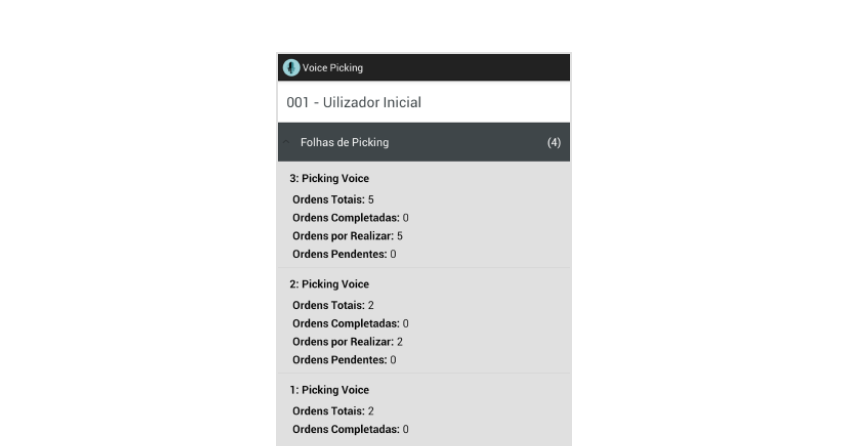
Task: Open picking sheet 2: Picking Voice
Action: pyautogui.click(x=329, y=285)
